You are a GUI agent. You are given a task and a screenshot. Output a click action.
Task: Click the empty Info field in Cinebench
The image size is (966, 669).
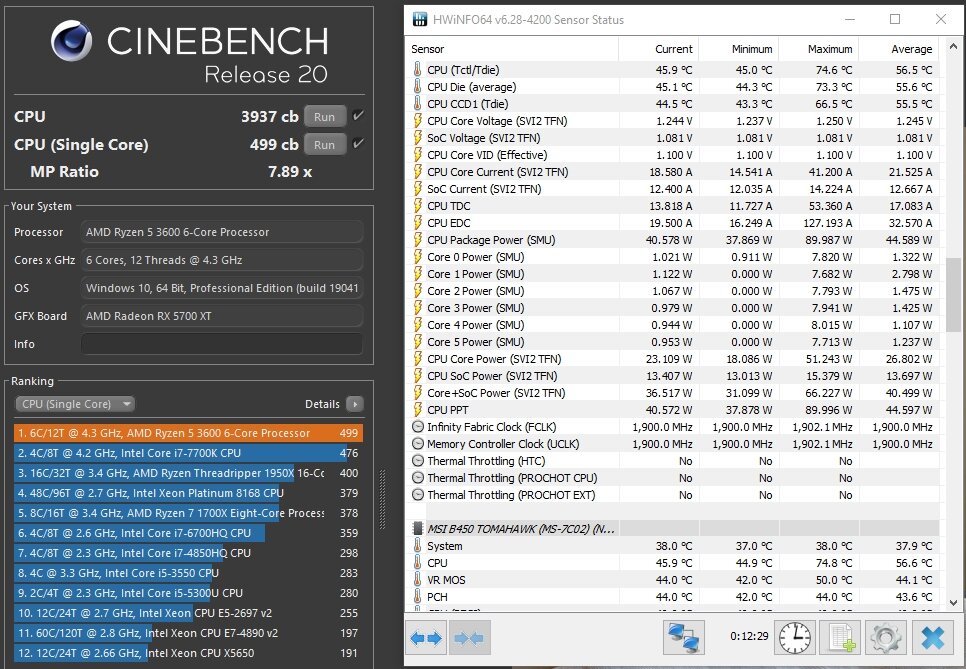coord(222,344)
